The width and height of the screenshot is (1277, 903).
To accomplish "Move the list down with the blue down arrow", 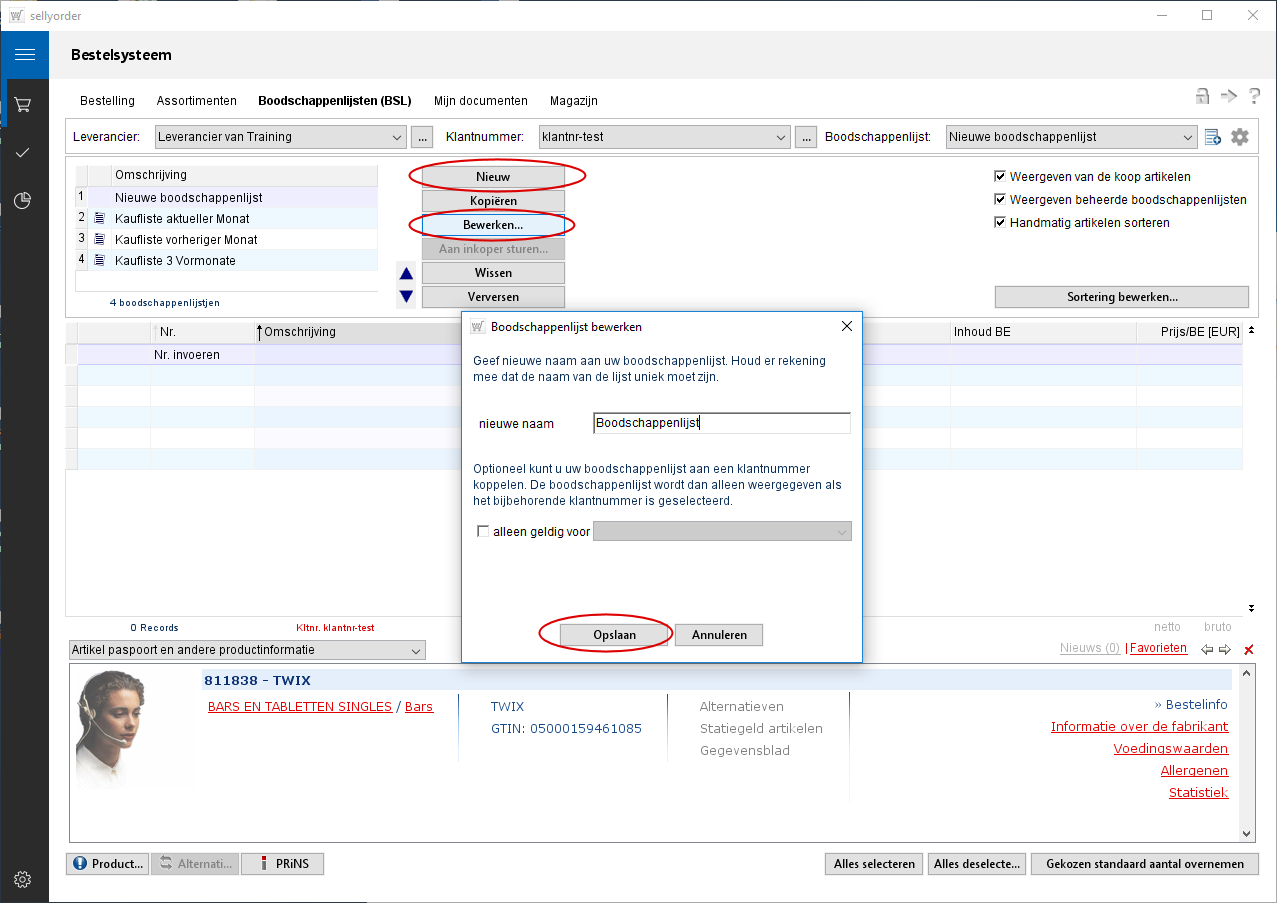I will tap(406, 296).
